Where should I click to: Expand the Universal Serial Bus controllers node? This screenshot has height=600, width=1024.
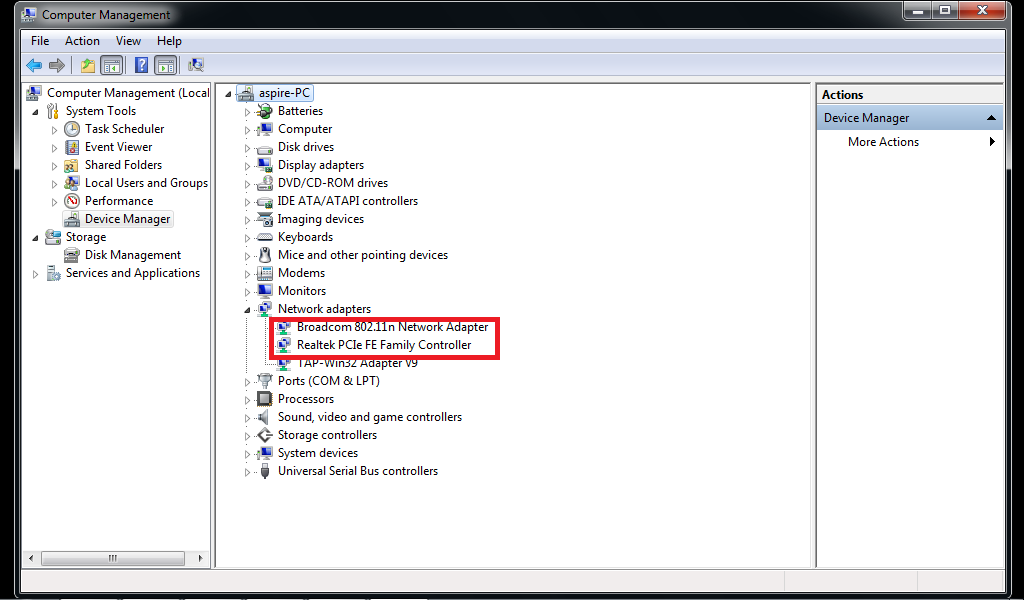click(247, 470)
